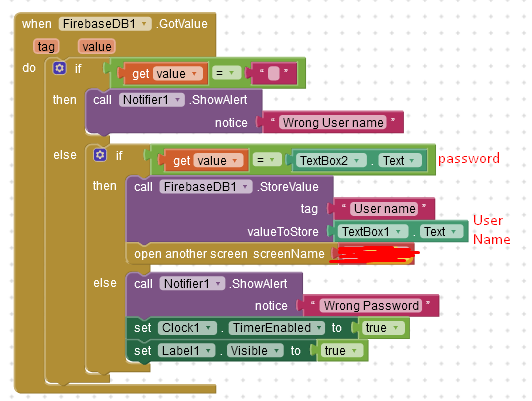The width and height of the screenshot is (532, 401).
Task: Select the orange 'tag' parameter
Action: (x=46, y=47)
